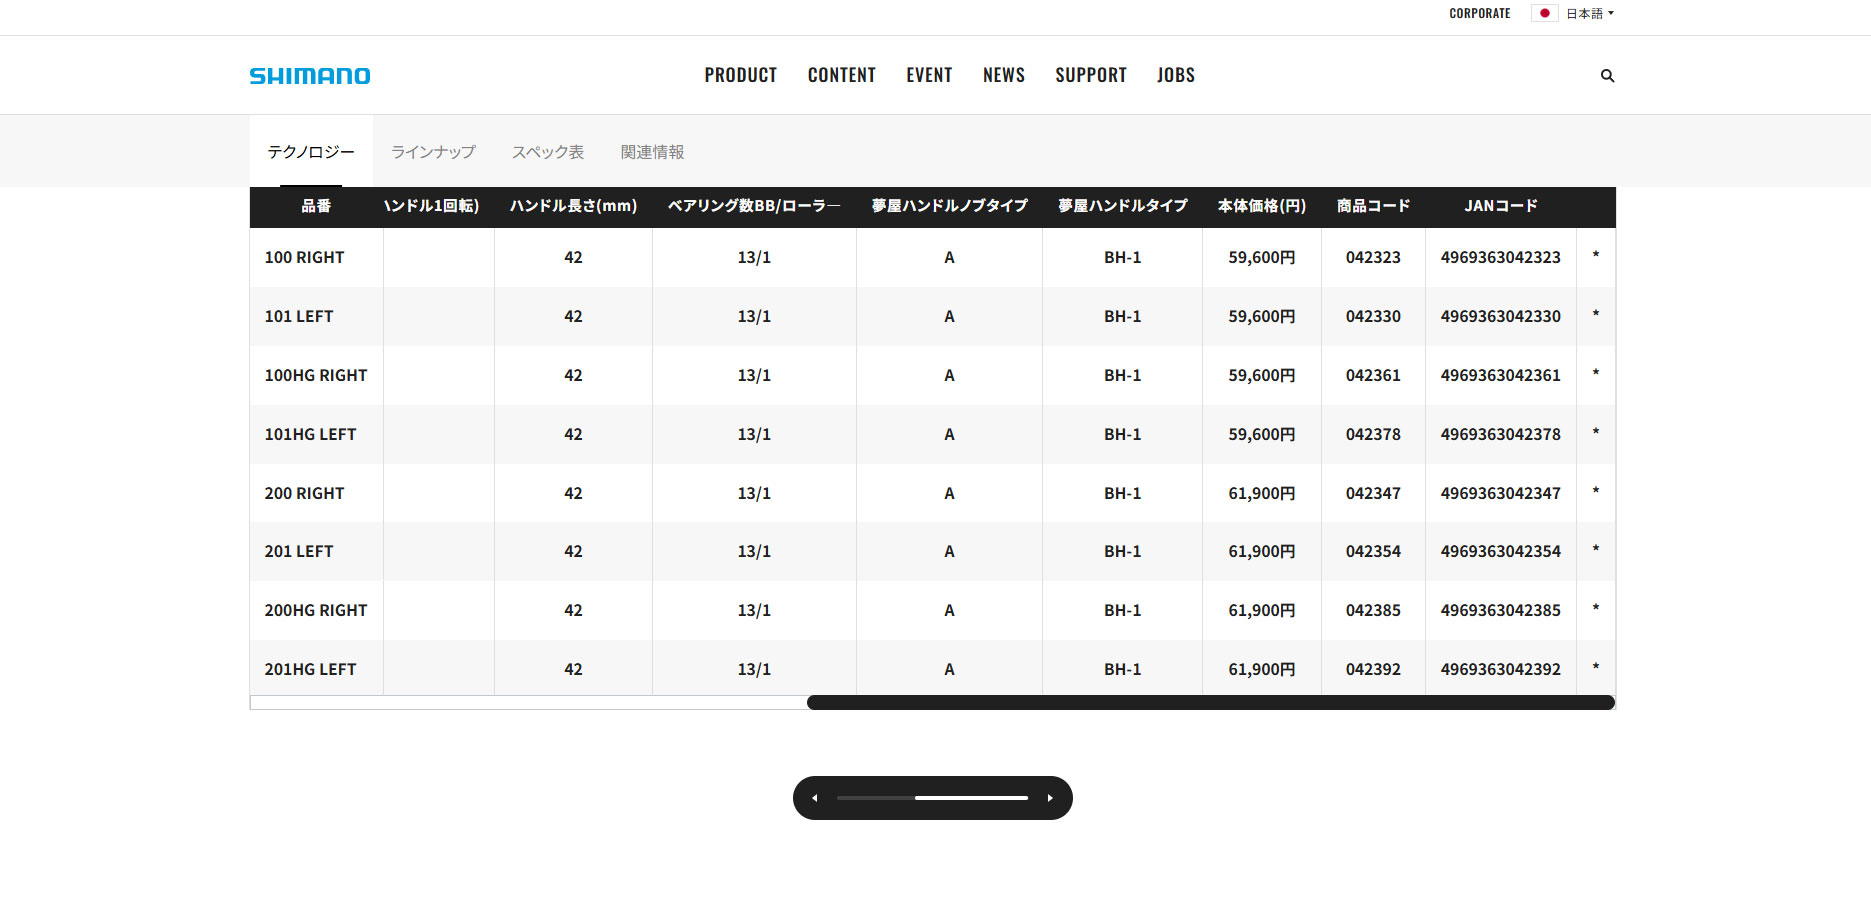Click the right arrow in table pager

1050,798
